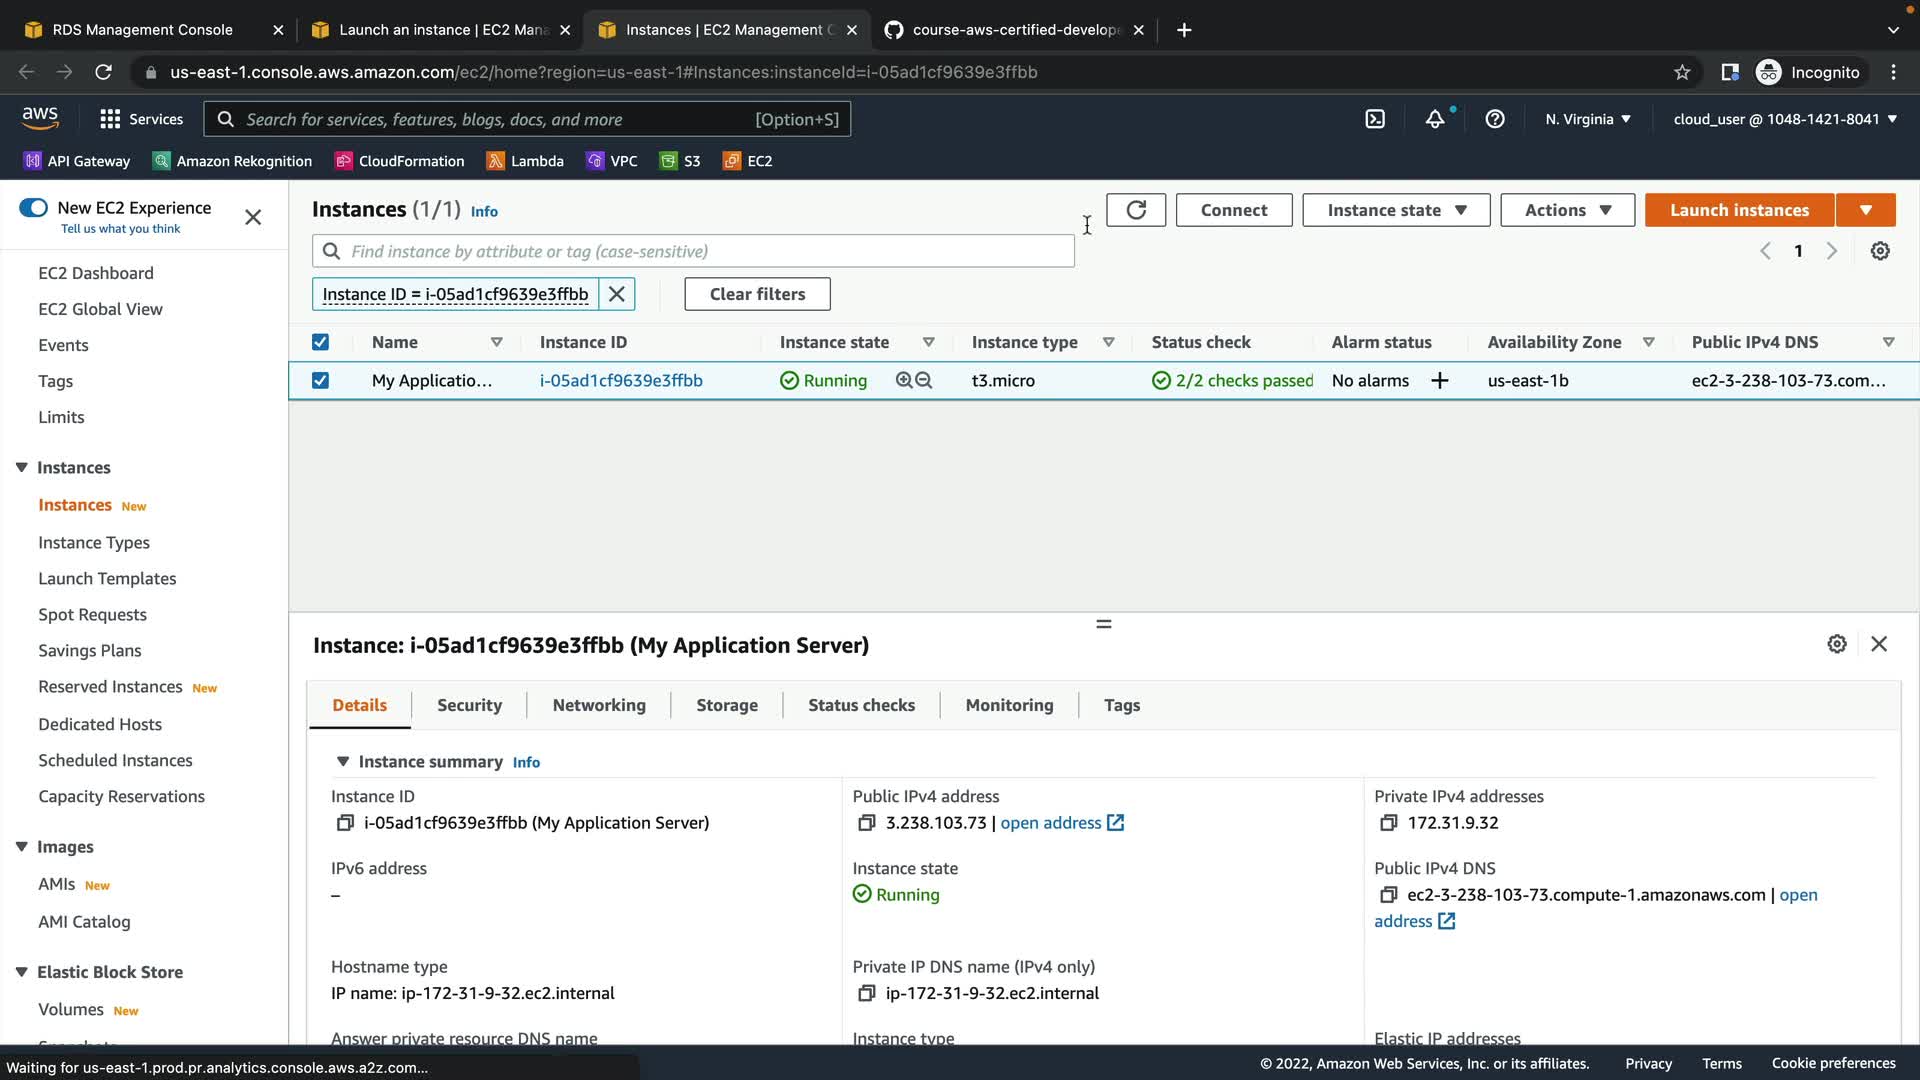Viewport: 1920px width, 1080px height.
Task: Switch to the Security tab
Action: pyautogui.click(x=469, y=705)
